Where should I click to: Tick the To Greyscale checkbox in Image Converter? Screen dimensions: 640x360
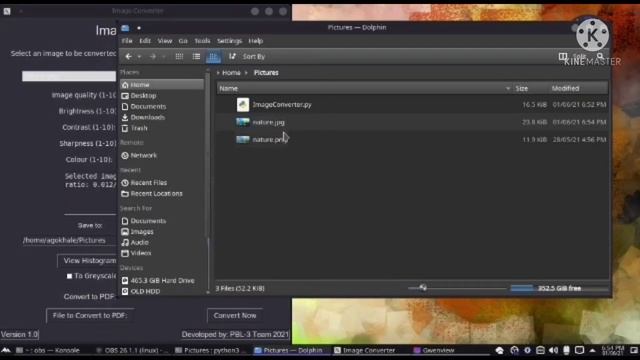coord(69,276)
